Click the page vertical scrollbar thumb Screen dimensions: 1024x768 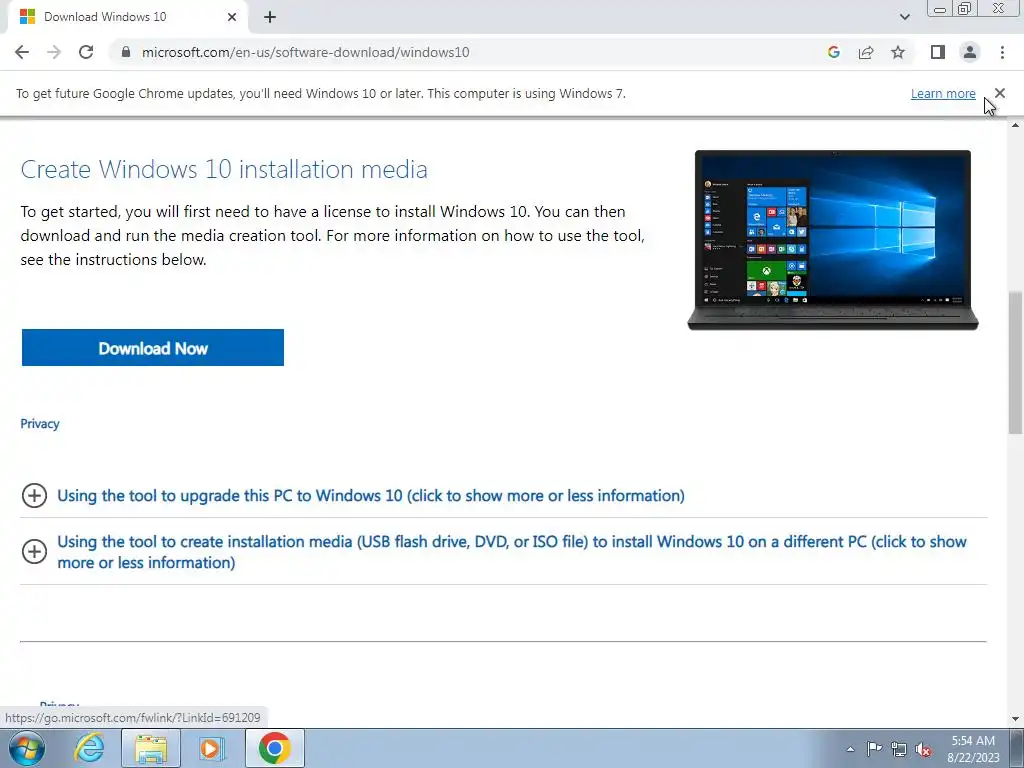coord(1015,362)
